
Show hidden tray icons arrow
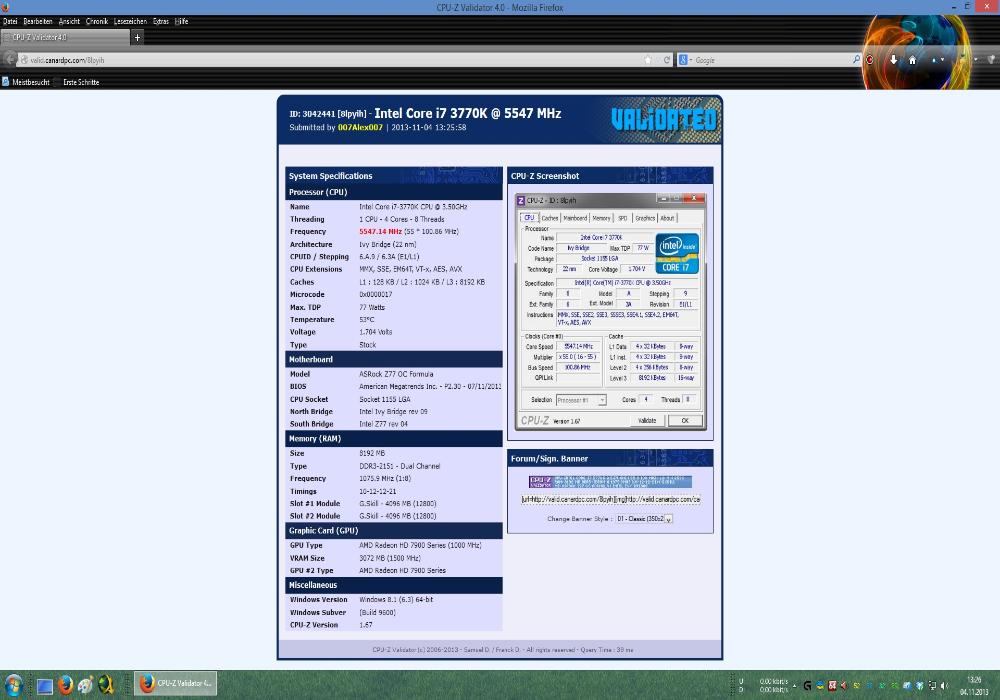pyautogui.click(x=795, y=686)
